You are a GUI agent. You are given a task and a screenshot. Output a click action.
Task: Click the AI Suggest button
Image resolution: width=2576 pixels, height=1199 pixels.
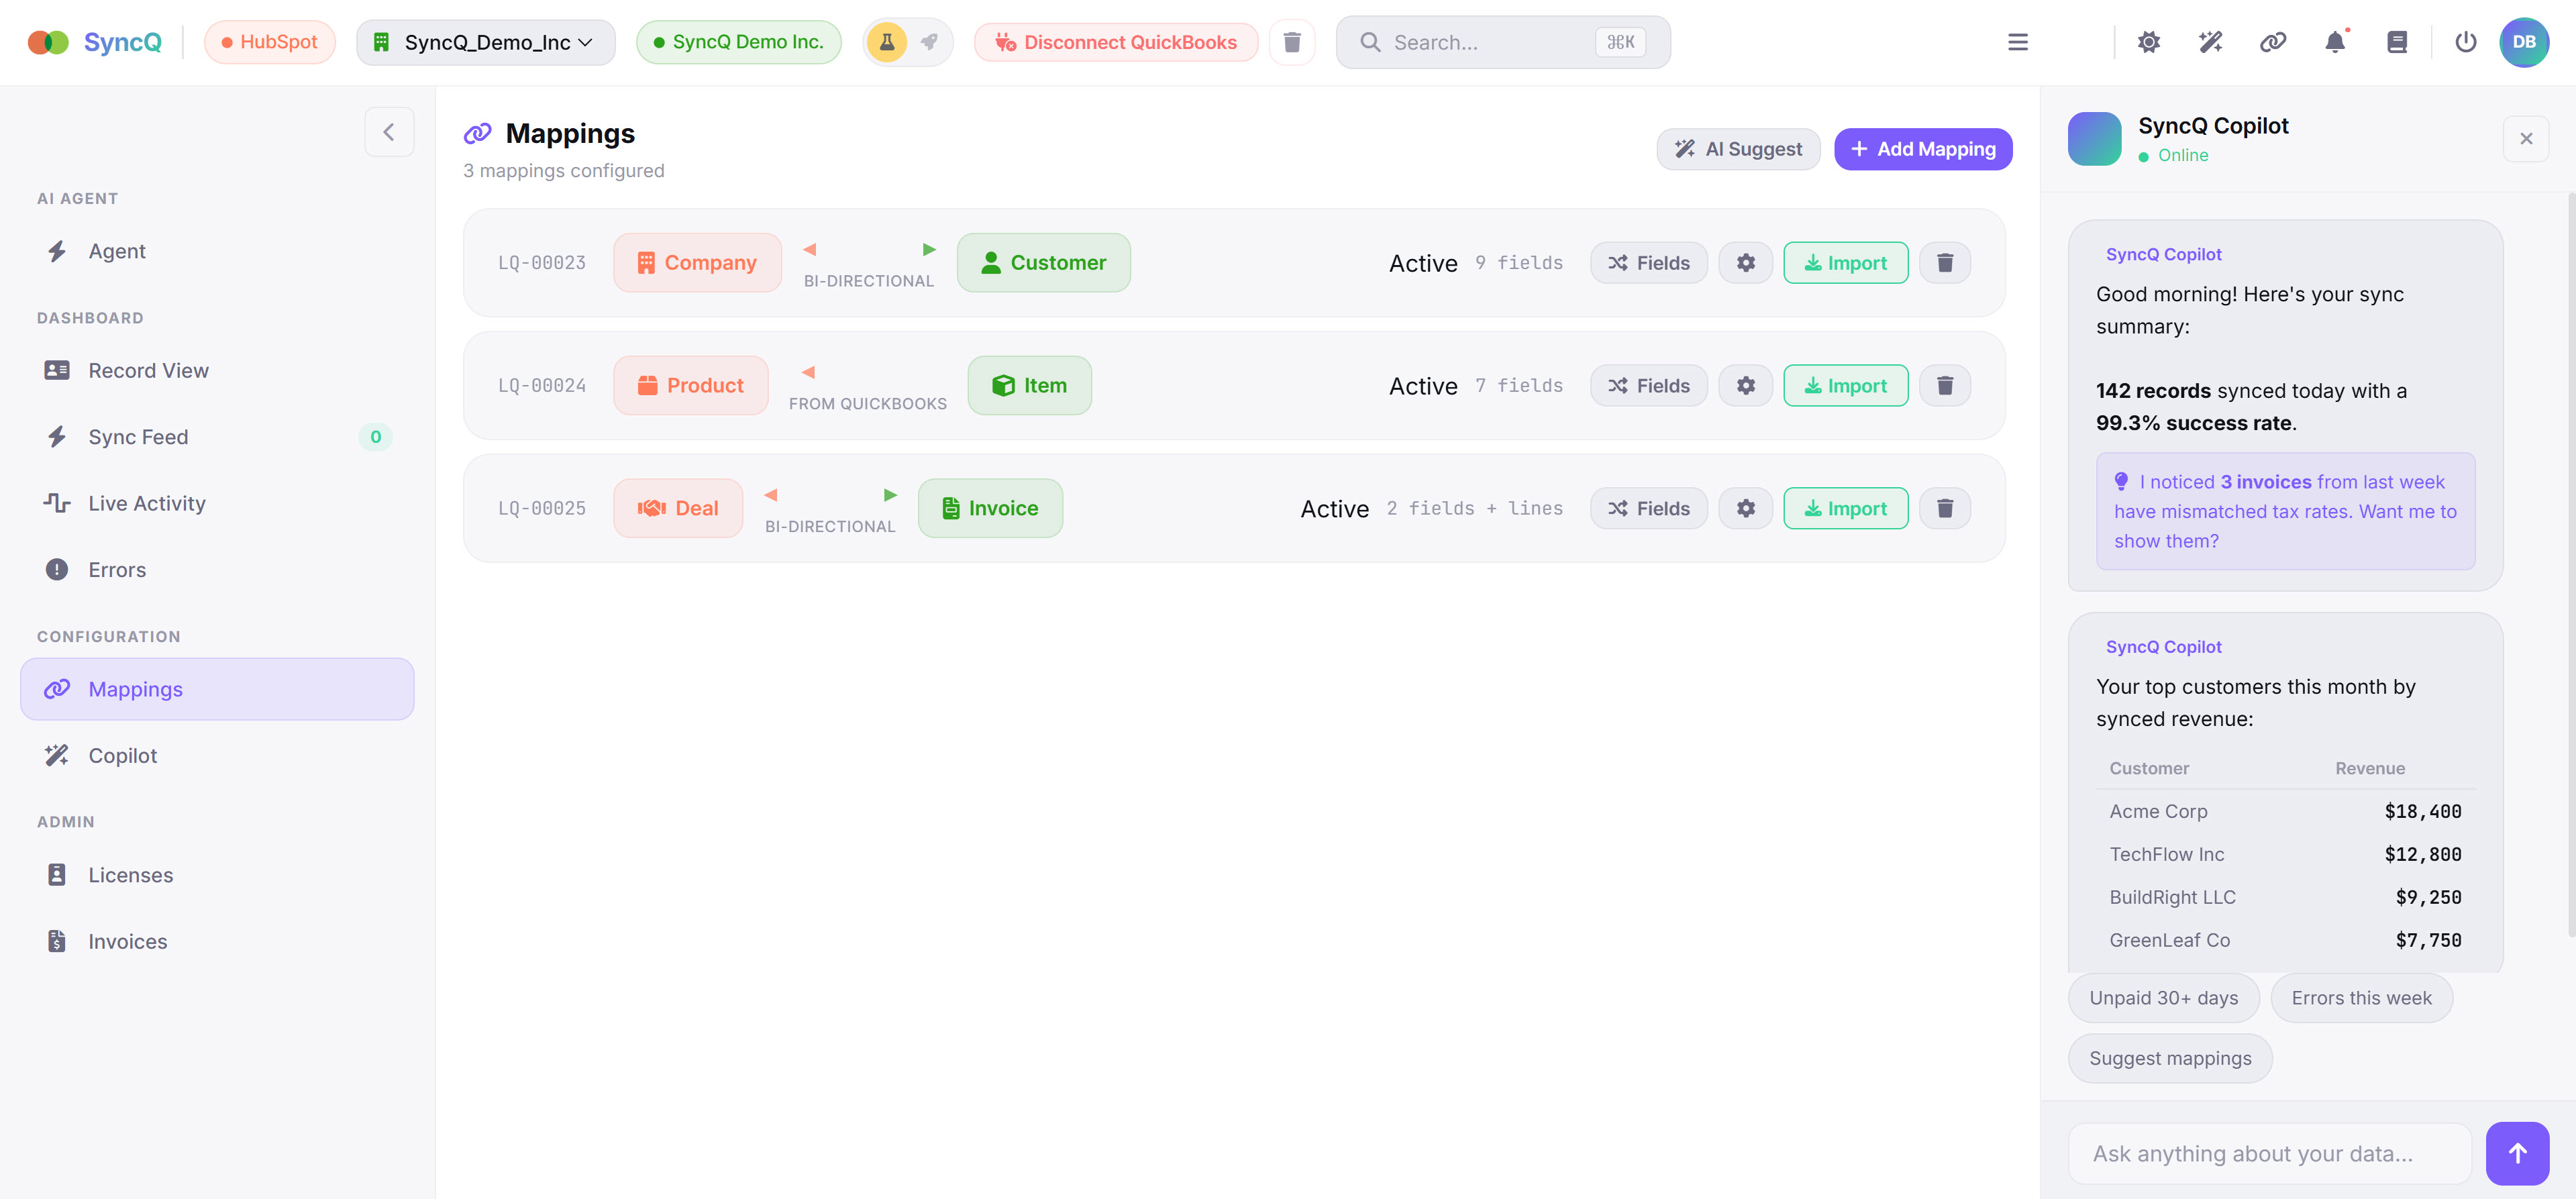(1738, 148)
